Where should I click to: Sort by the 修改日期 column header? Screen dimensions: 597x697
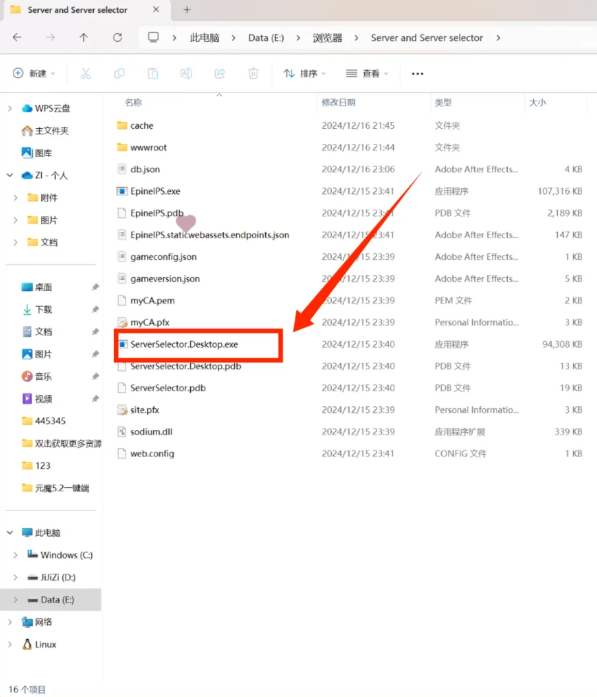coord(339,102)
